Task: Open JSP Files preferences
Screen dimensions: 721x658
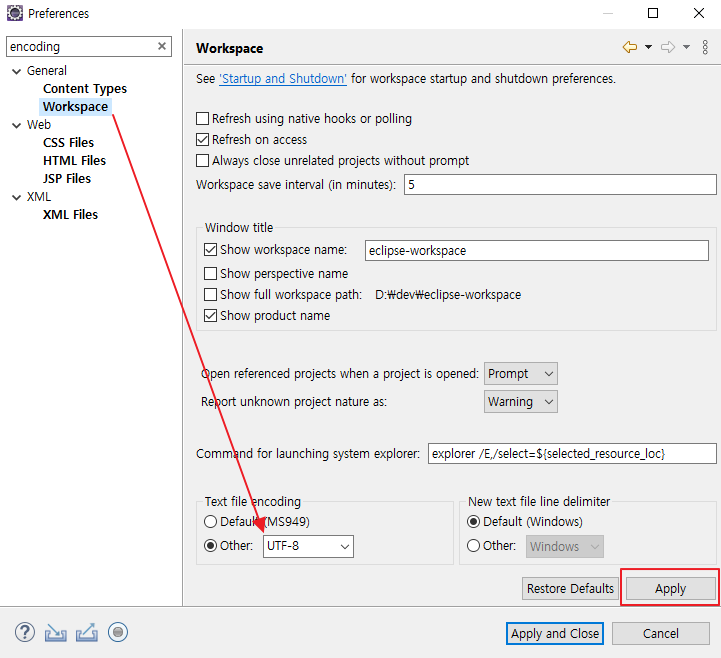Action: click(67, 178)
